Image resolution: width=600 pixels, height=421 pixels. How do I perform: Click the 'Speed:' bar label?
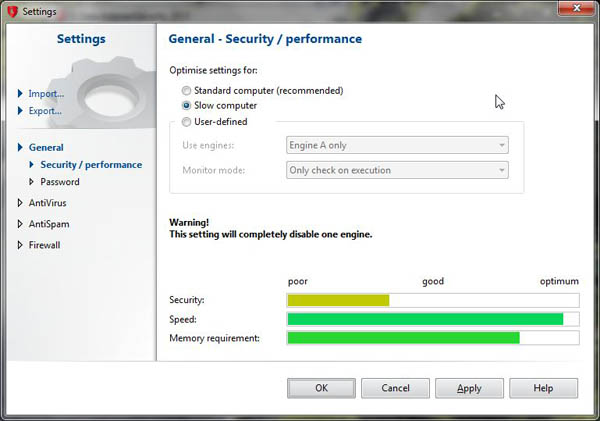(x=183, y=319)
